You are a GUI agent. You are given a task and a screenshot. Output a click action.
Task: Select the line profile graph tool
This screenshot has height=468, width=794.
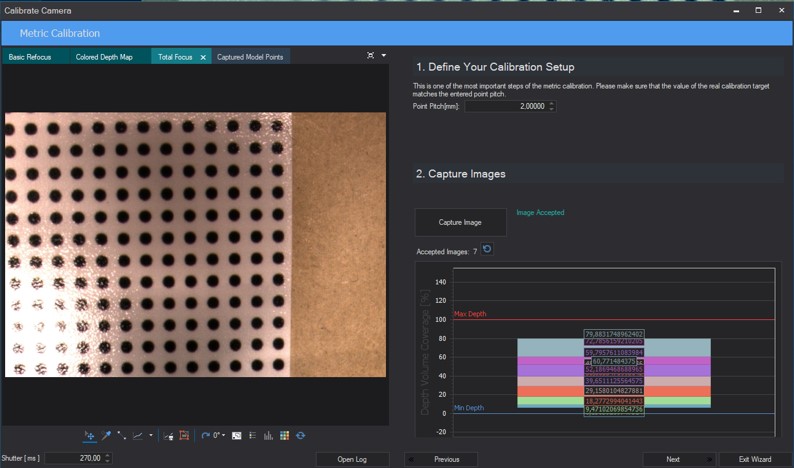coord(137,436)
